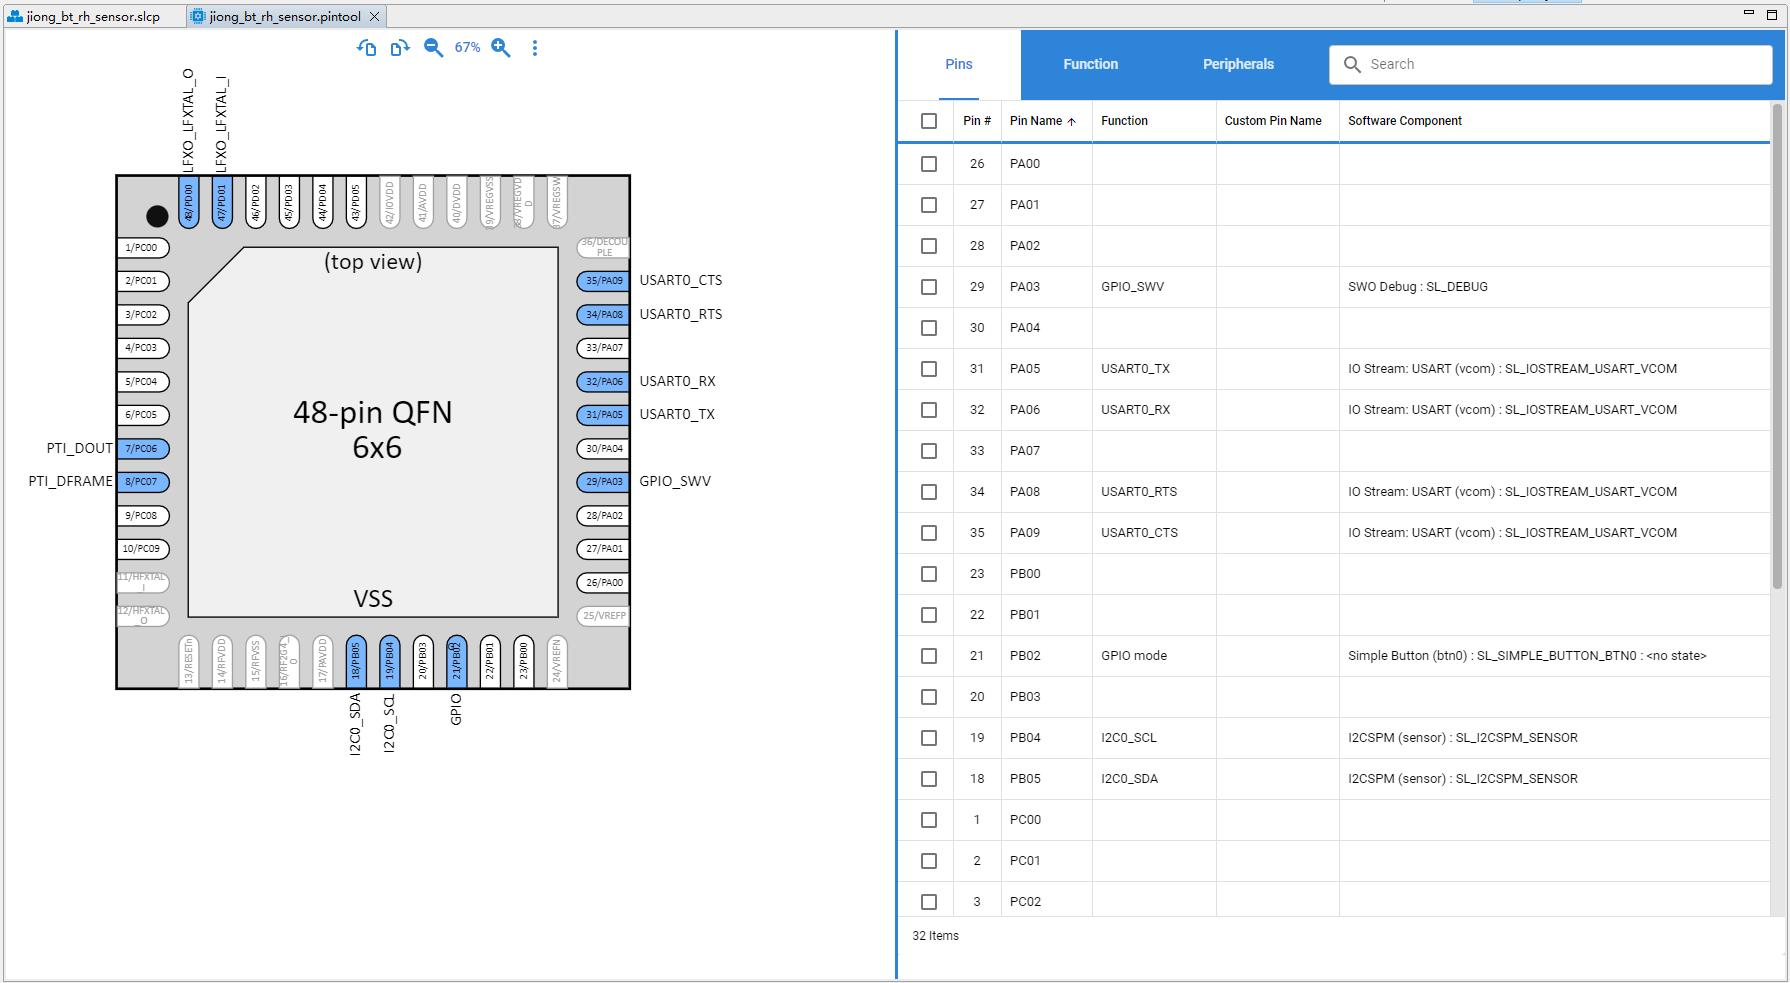Screen dimensions: 1790x983
Task: Select pin 34/PA08 on the chip
Action: click(603, 314)
